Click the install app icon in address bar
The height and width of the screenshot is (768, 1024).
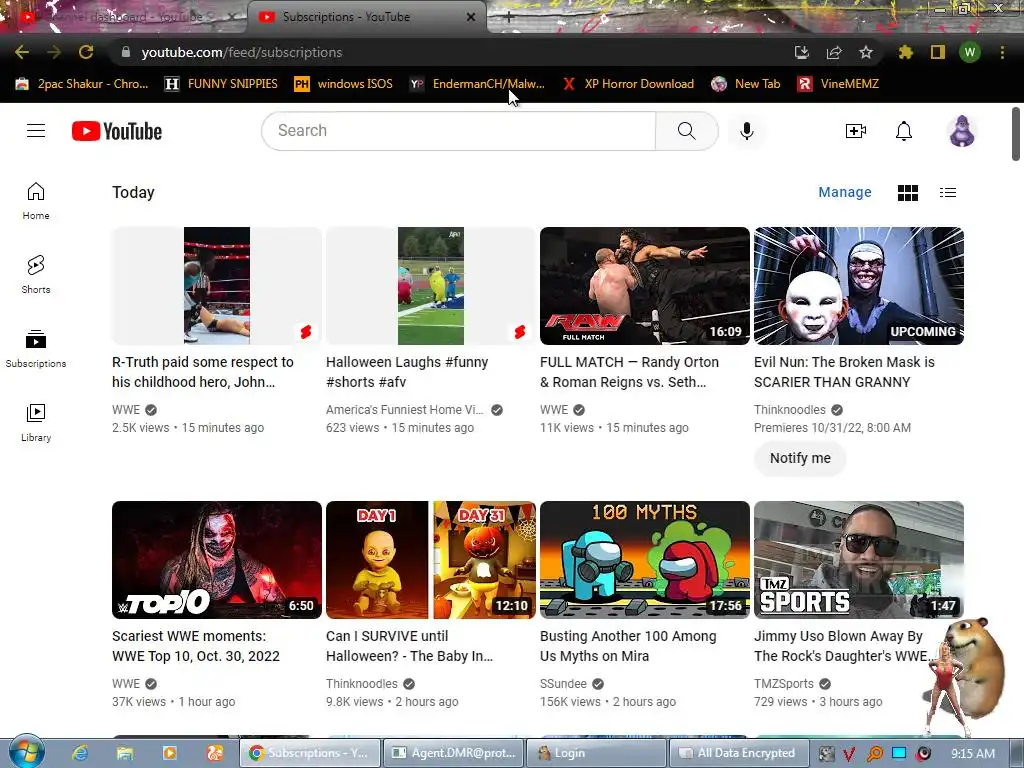click(802, 52)
